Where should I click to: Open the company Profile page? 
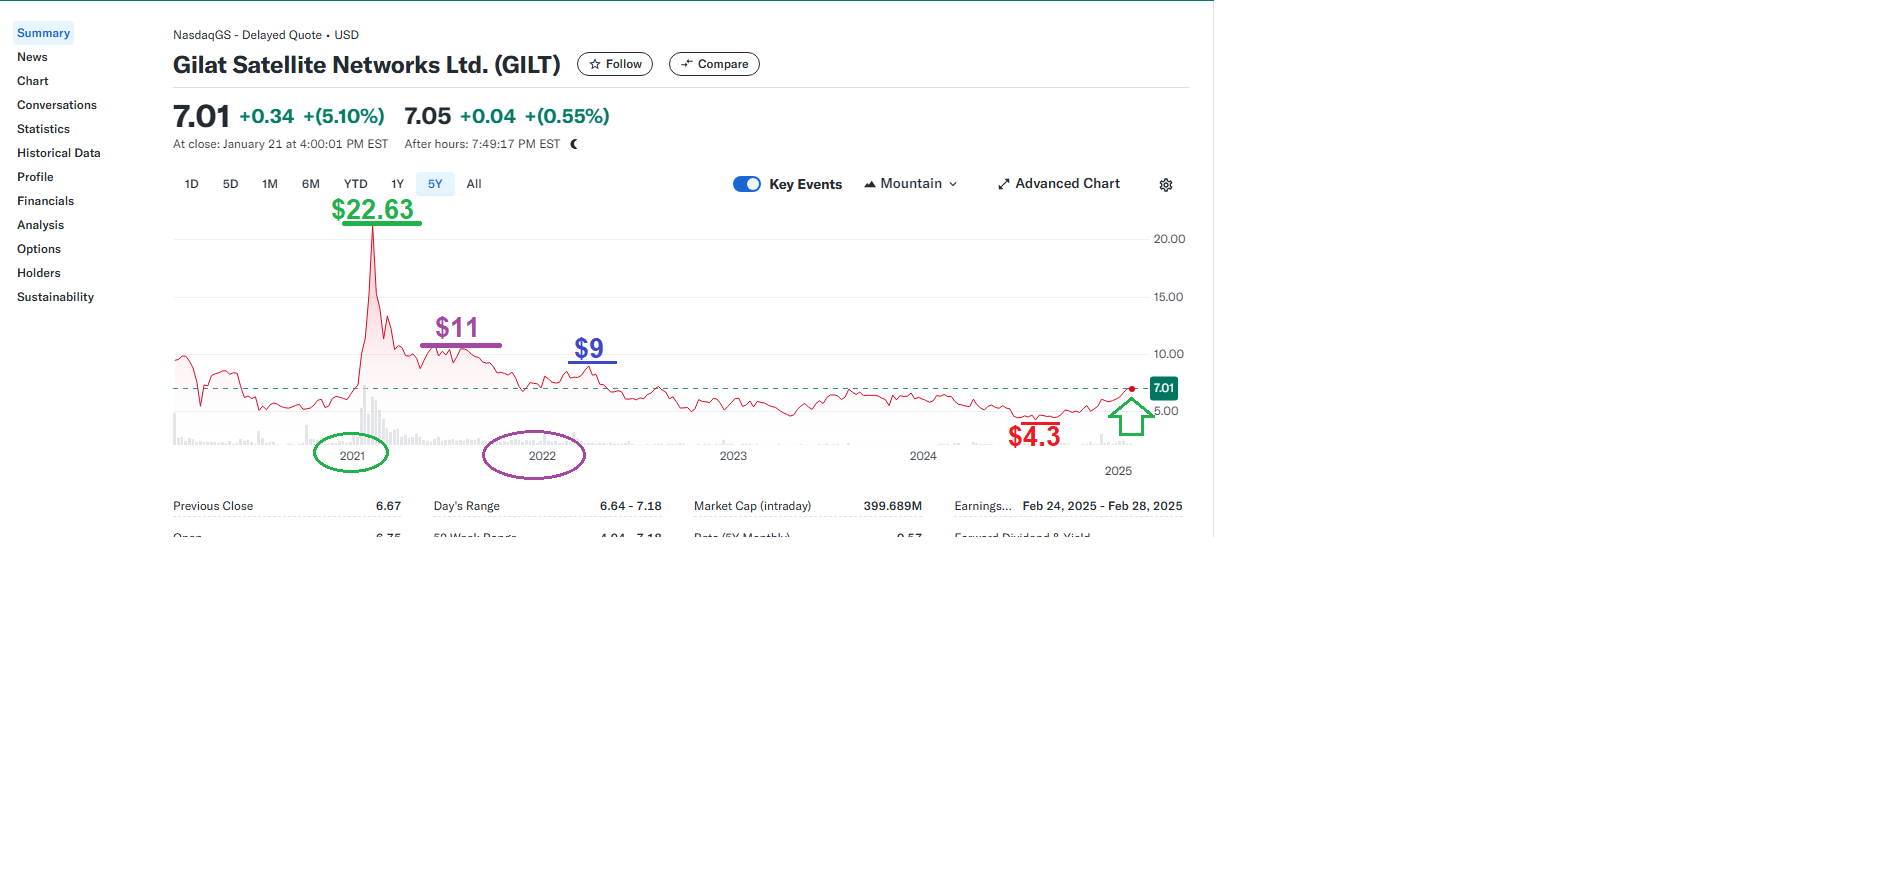tap(35, 177)
